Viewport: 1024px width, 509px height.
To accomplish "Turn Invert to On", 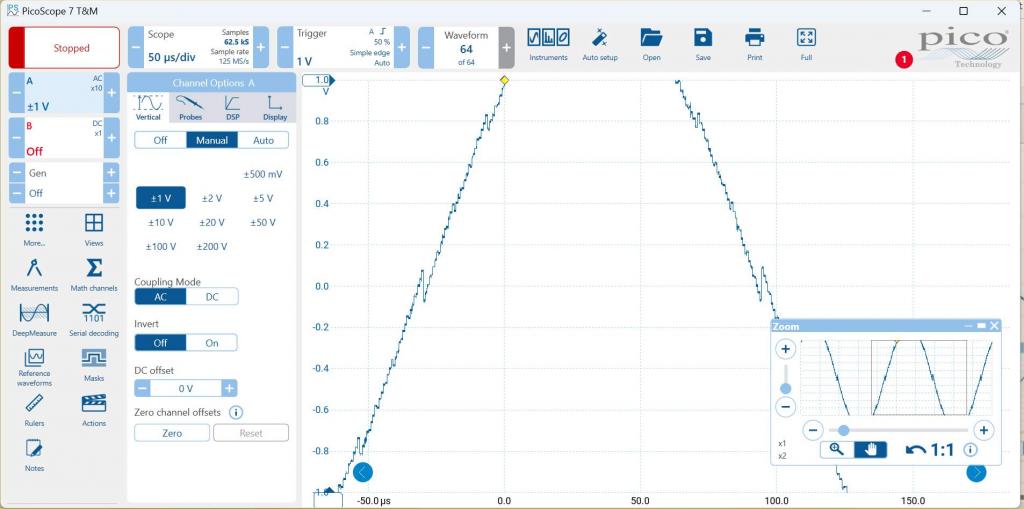I will (212, 343).
